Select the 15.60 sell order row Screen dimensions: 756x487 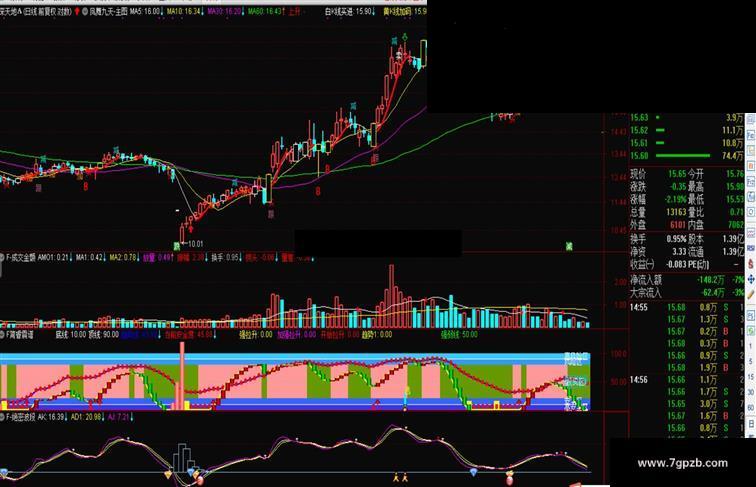click(x=687, y=156)
